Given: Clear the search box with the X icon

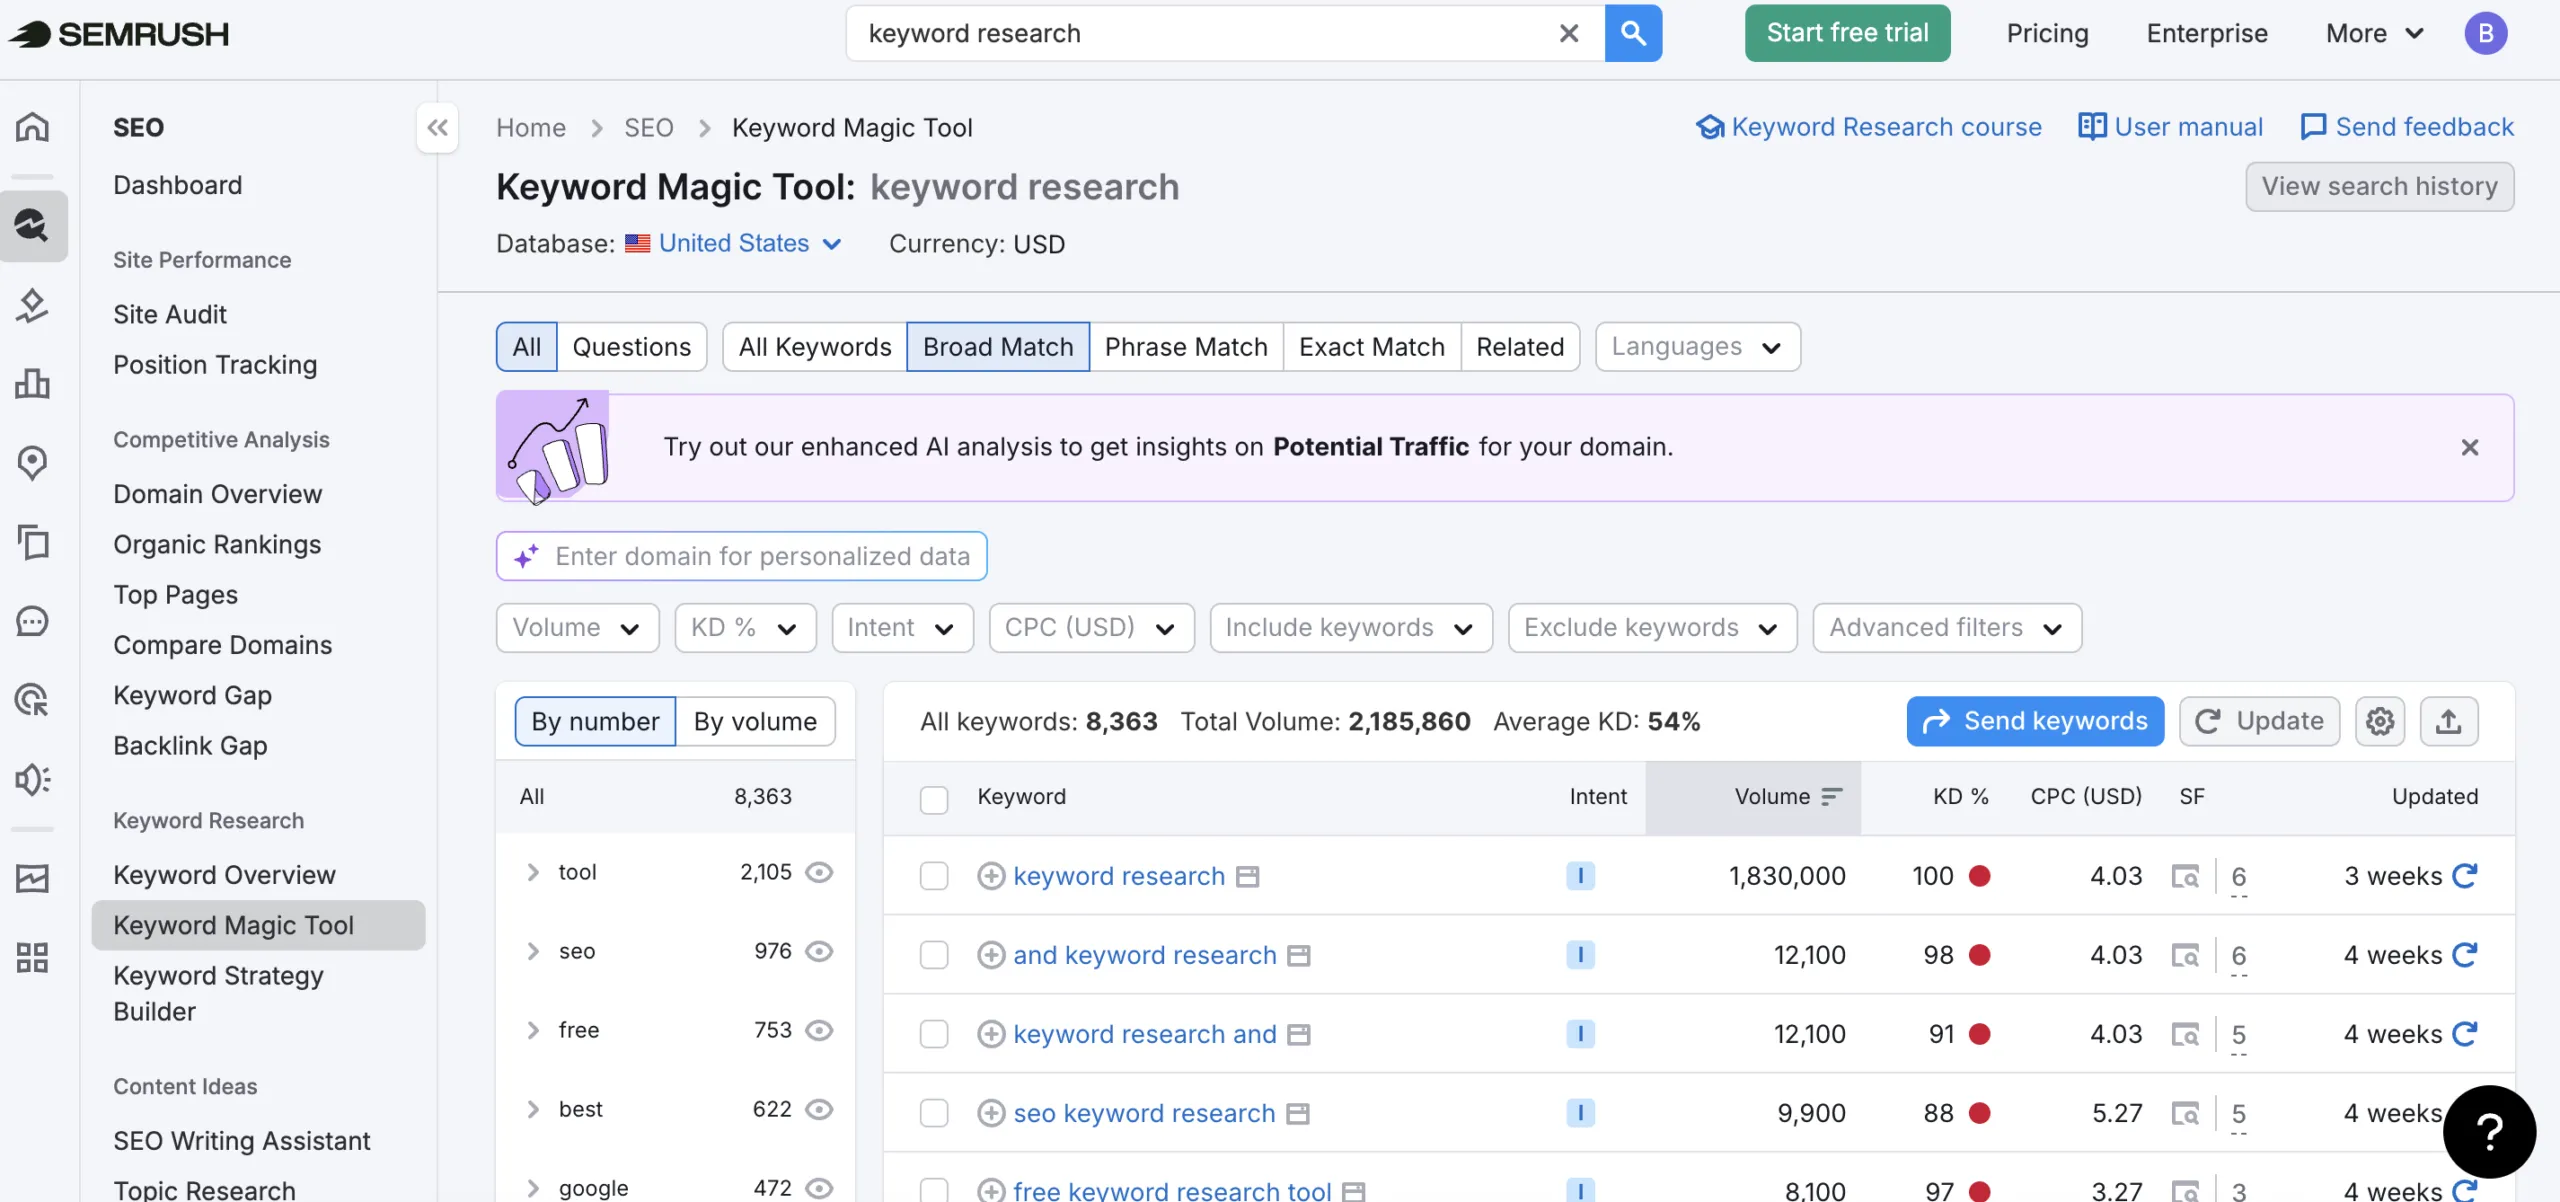Looking at the screenshot, I should click(1569, 33).
